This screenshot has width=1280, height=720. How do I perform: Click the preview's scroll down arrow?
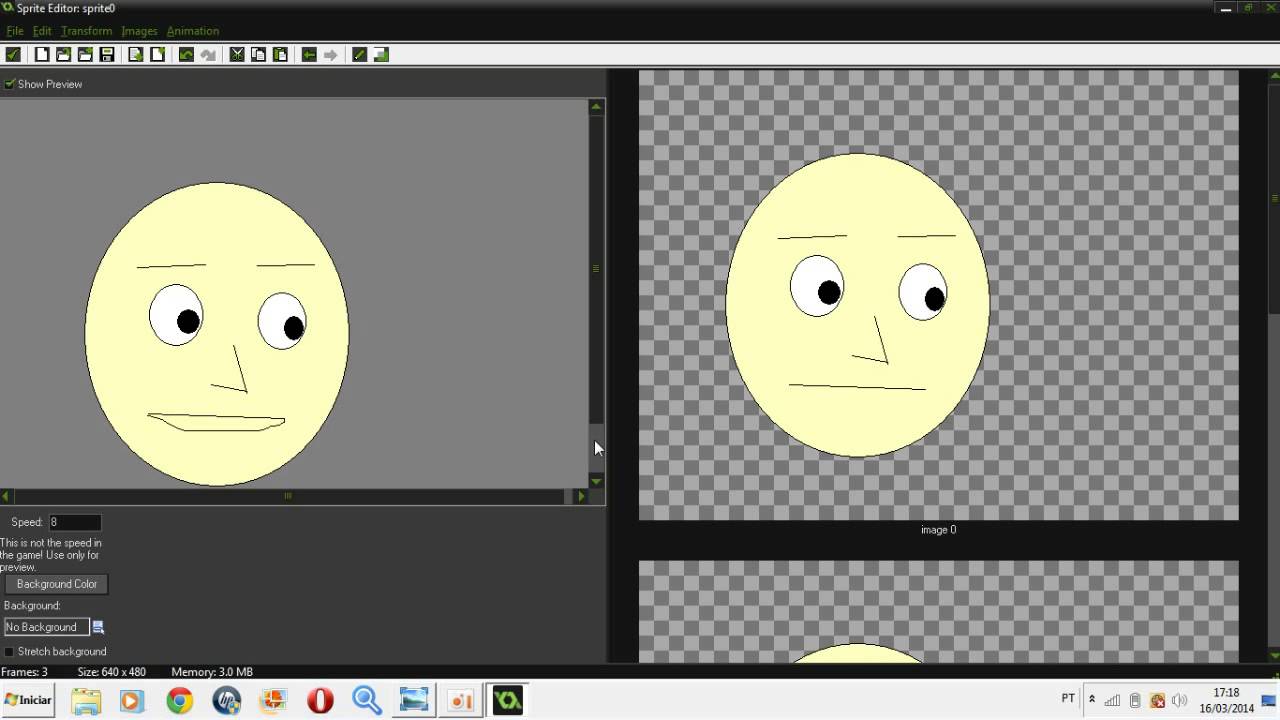click(x=596, y=481)
